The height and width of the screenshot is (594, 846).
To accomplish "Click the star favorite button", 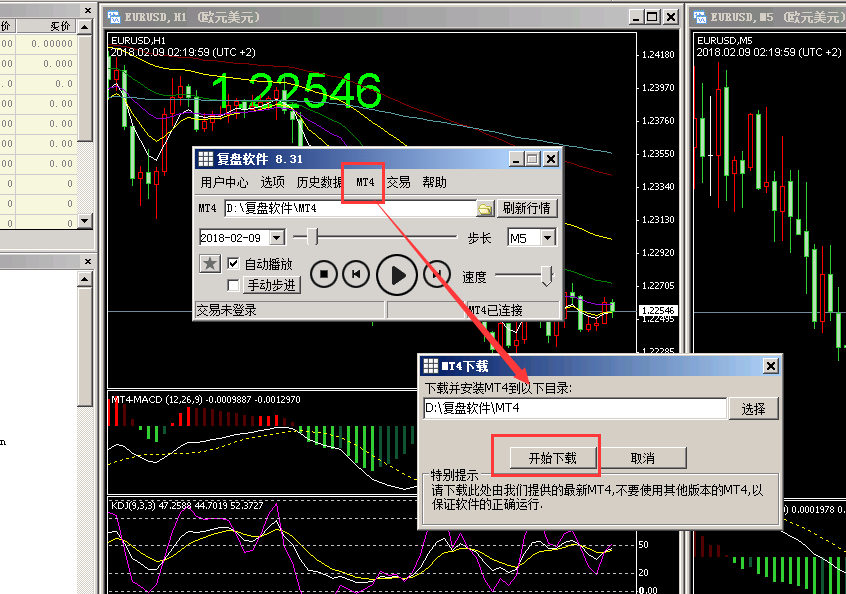I will [x=209, y=264].
